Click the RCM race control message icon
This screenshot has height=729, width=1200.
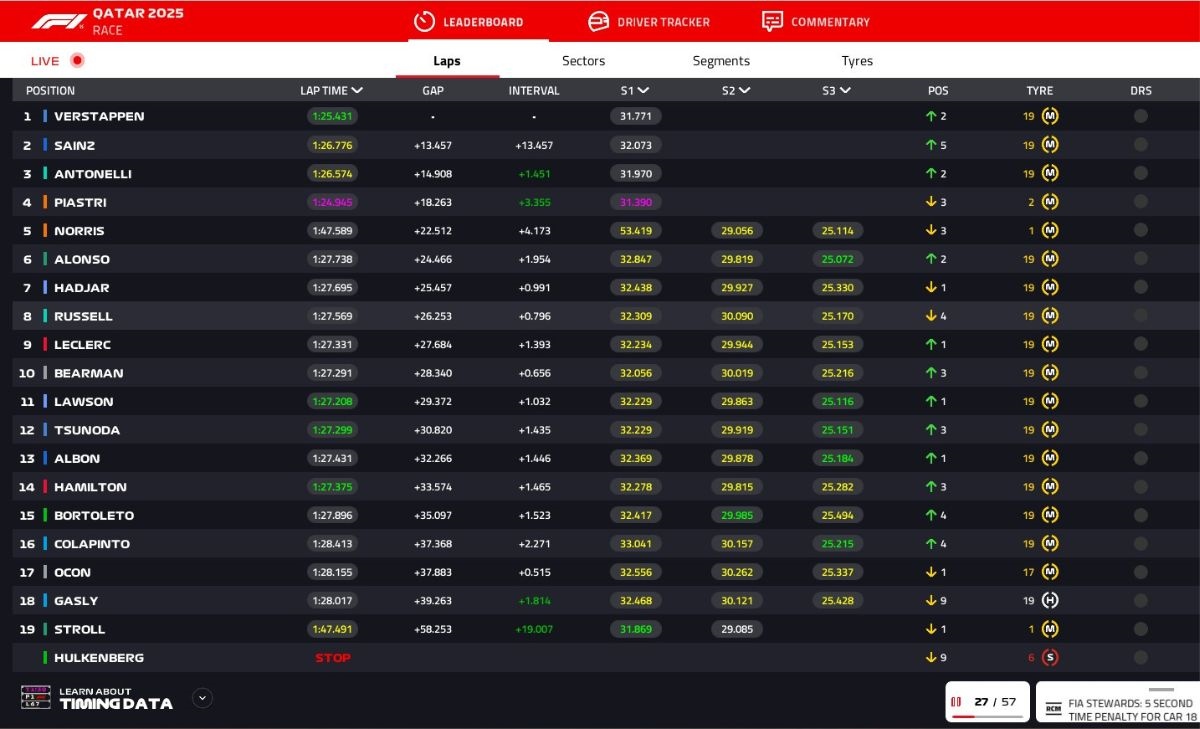pyautogui.click(x=1053, y=709)
